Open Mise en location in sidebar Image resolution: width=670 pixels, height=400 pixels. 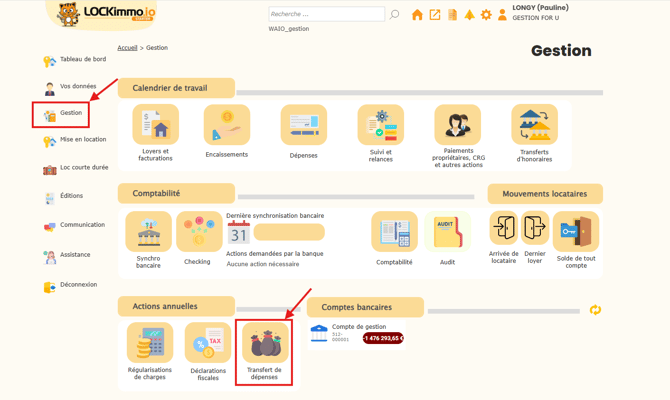click(82, 140)
